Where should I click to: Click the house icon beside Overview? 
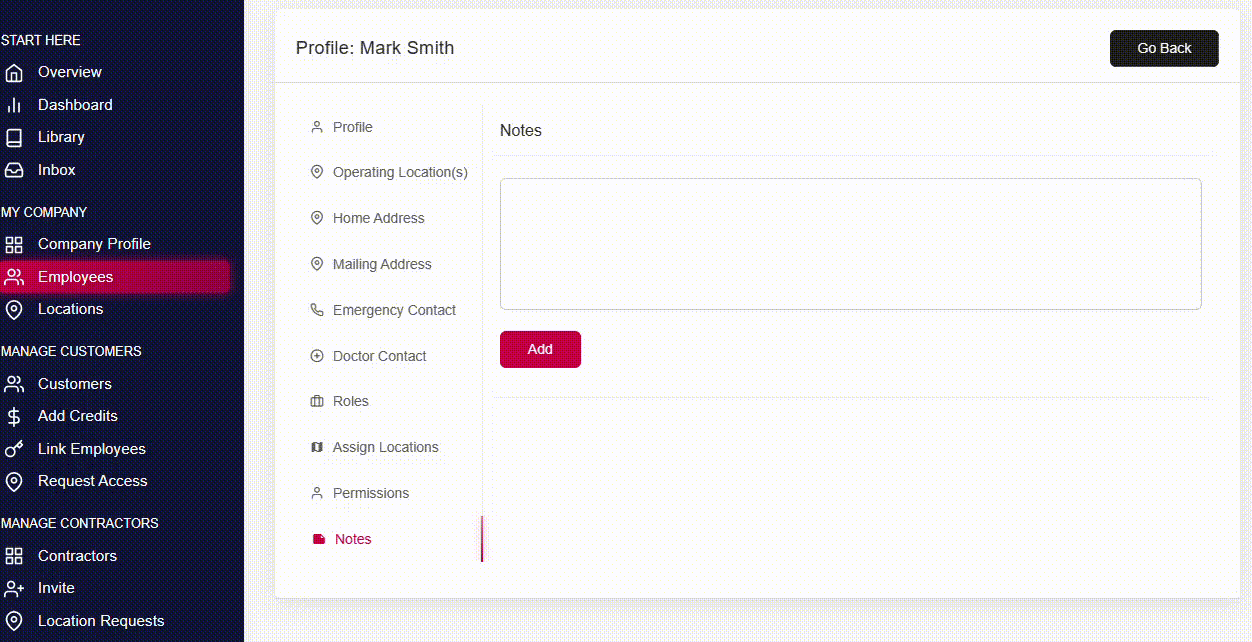pos(14,73)
